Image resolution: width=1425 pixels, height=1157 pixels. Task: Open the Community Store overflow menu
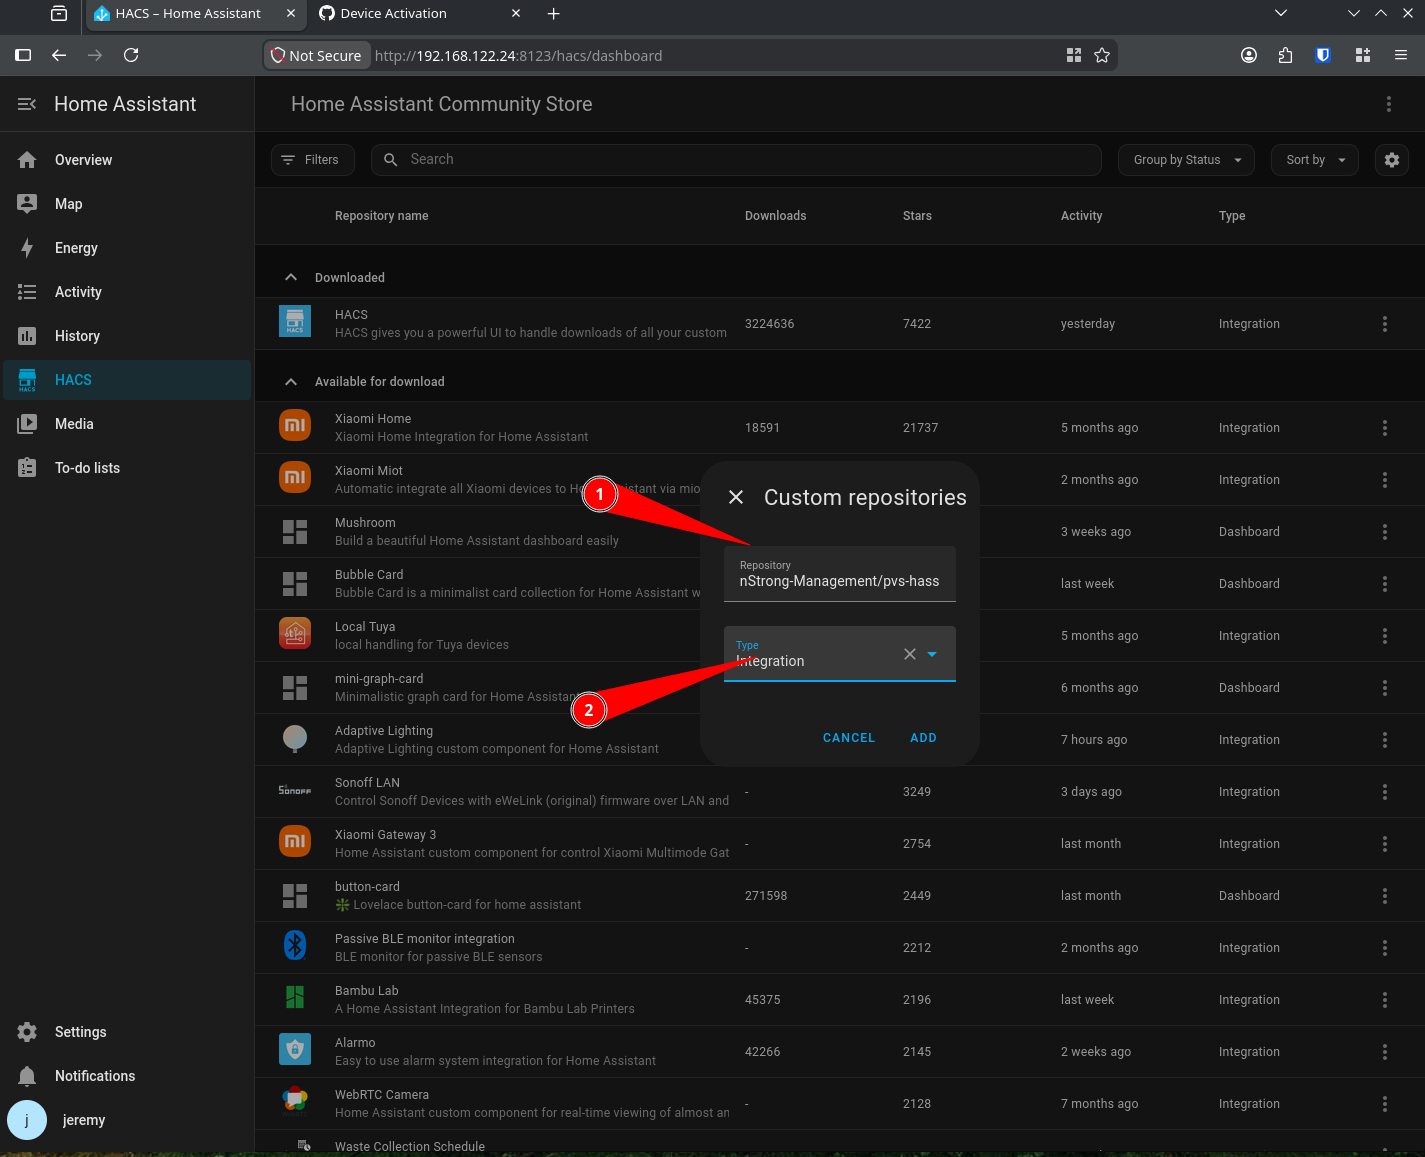pos(1388,104)
